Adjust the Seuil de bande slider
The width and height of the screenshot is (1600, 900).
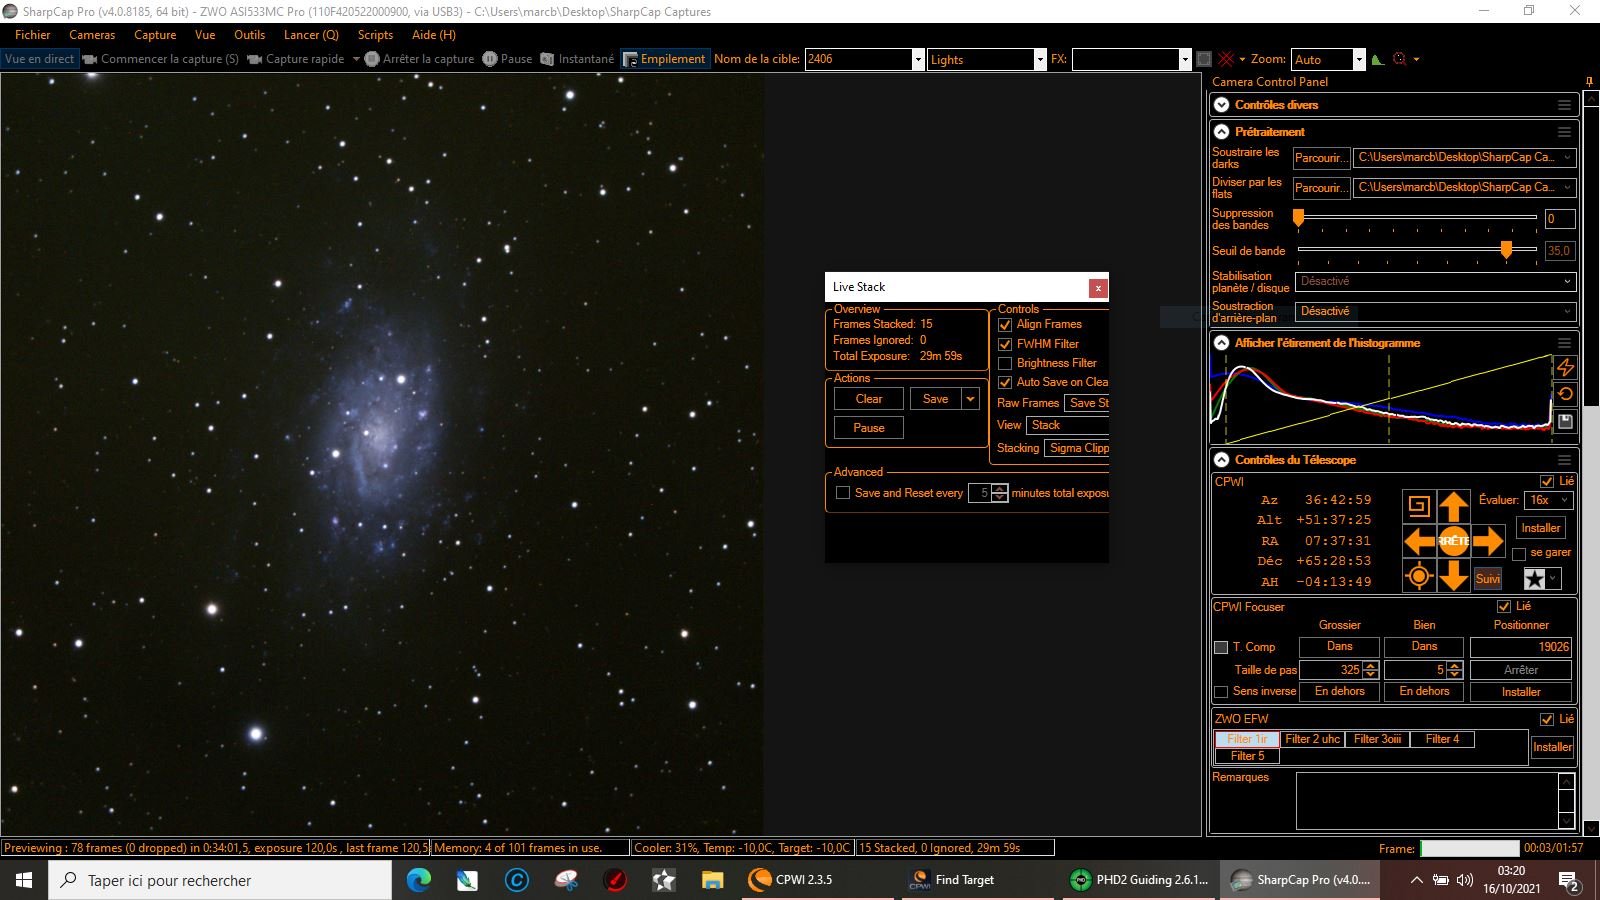click(x=1506, y=250)
